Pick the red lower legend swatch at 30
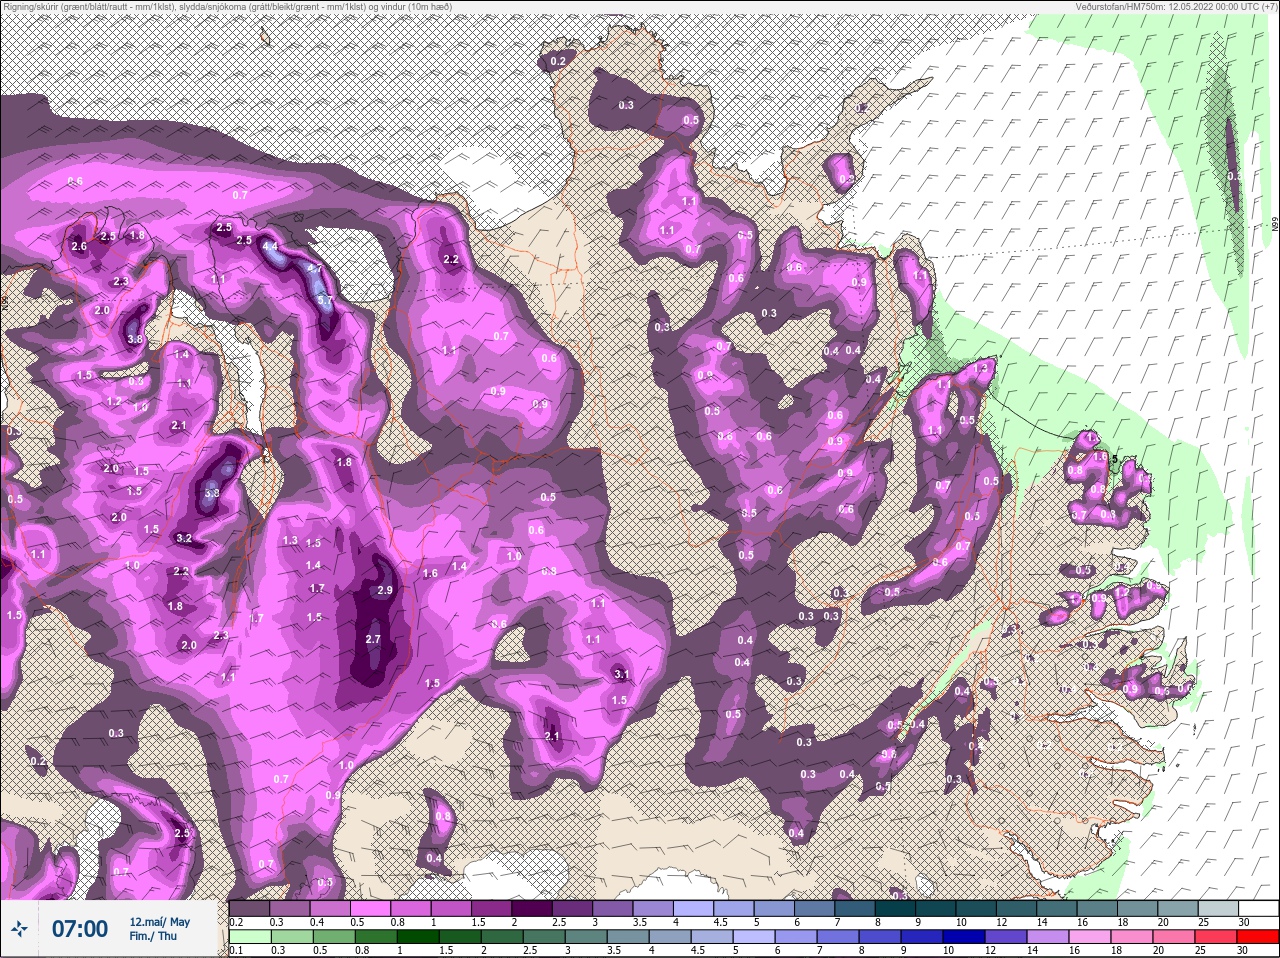The image size is (1280, 958). 1258,937
